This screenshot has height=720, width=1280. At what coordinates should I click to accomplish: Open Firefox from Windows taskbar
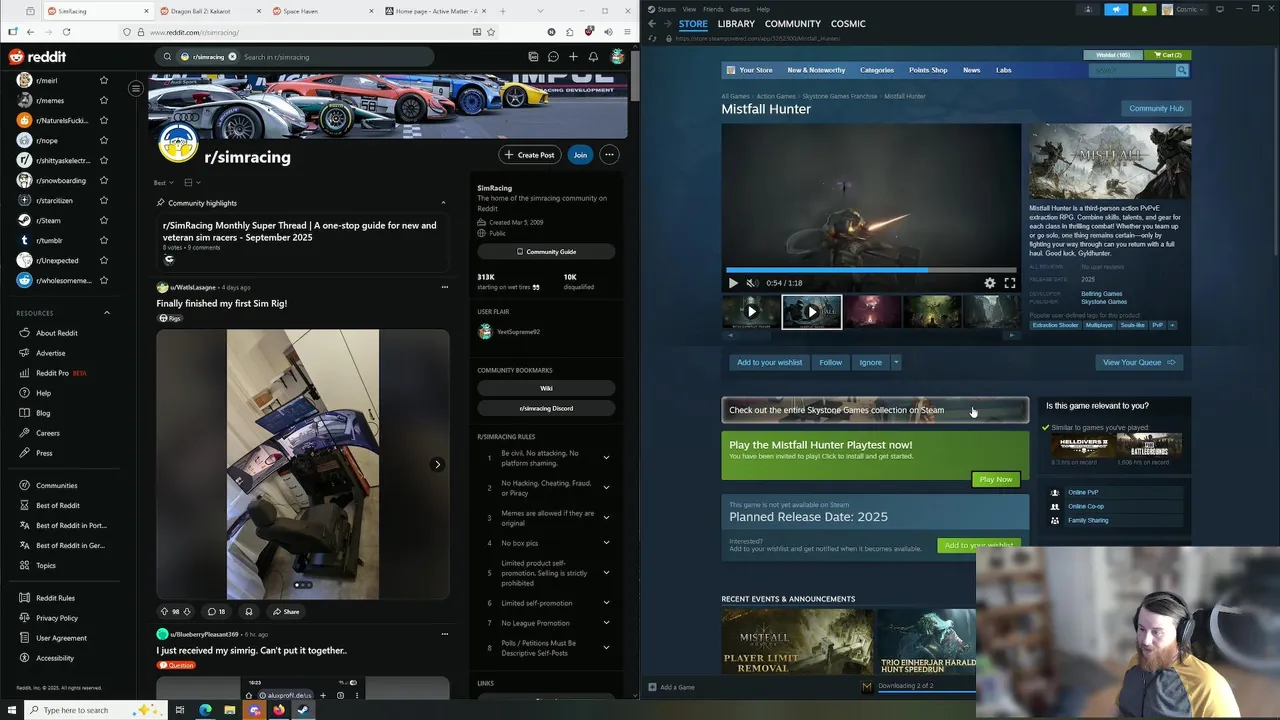pyautogui.click(x=278, y=710)
